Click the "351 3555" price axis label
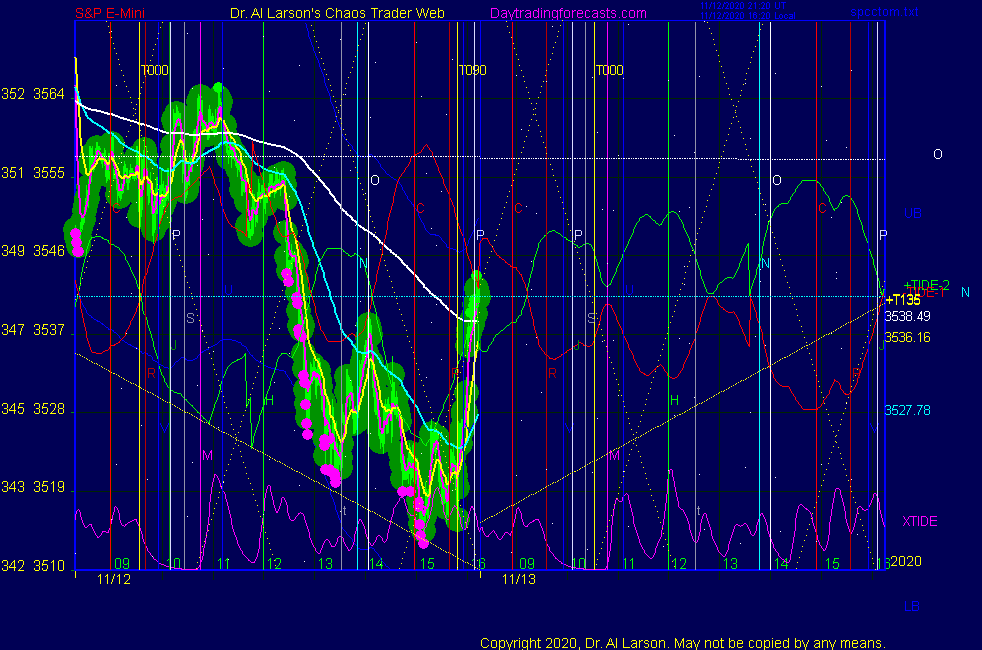982x650 pixels. pyautogui.click(x=33, y=173)
